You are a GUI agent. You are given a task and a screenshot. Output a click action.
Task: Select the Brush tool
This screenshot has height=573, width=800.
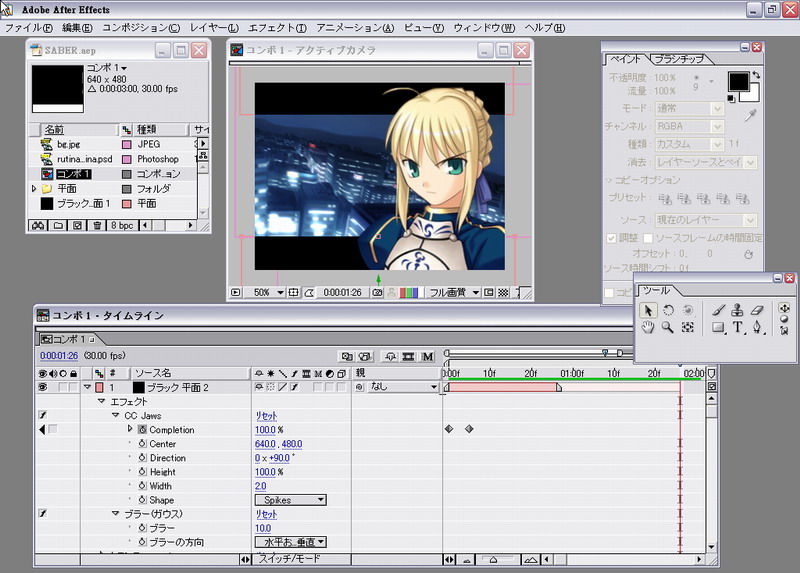pos(718,310)
